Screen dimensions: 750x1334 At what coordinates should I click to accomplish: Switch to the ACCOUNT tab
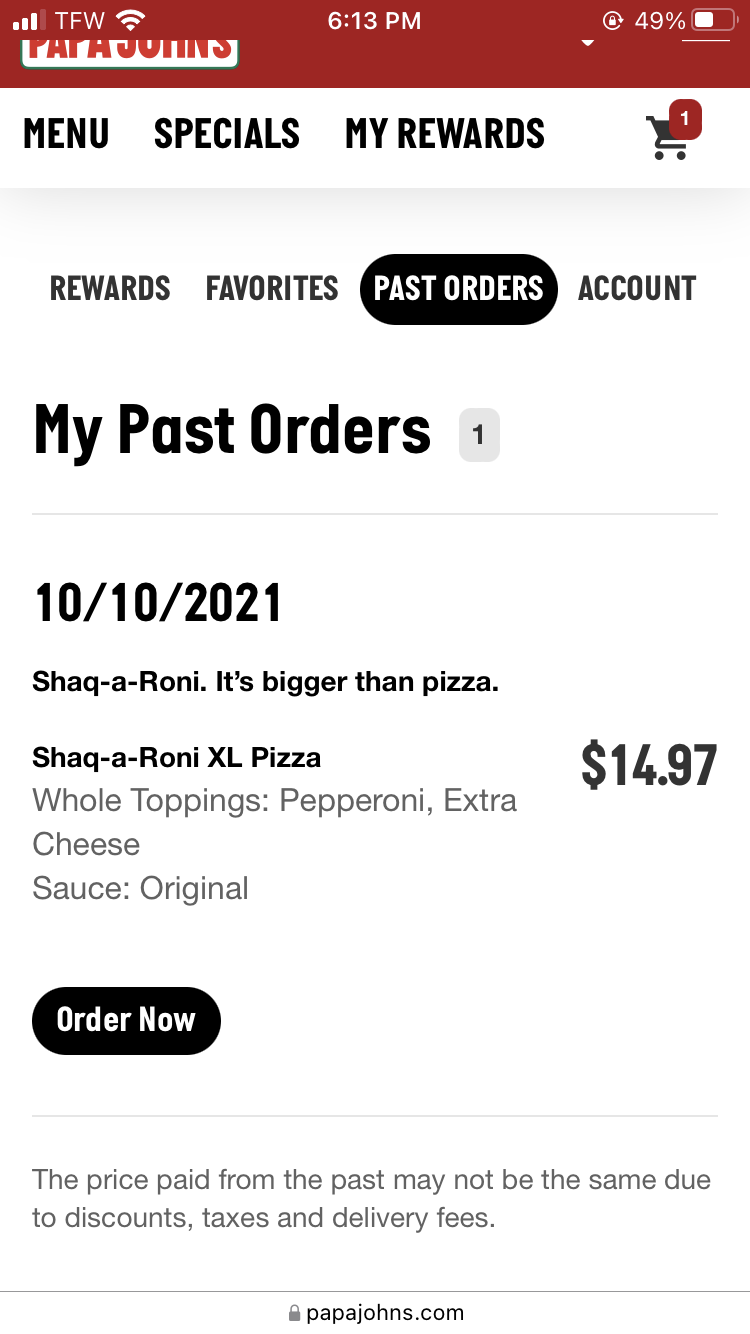click(x=637, y=289)
